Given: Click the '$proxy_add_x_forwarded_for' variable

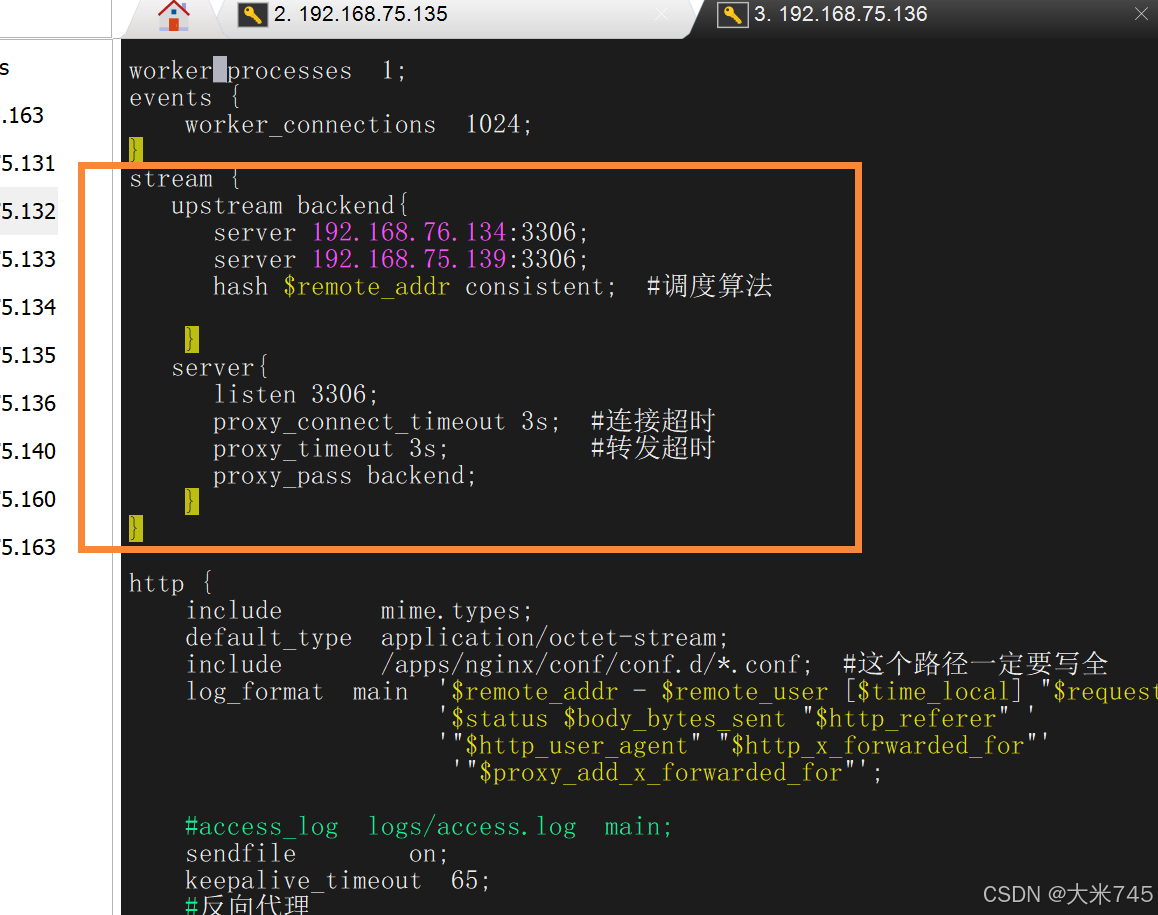Looking at the screenshot, I should tap(661, 772).
